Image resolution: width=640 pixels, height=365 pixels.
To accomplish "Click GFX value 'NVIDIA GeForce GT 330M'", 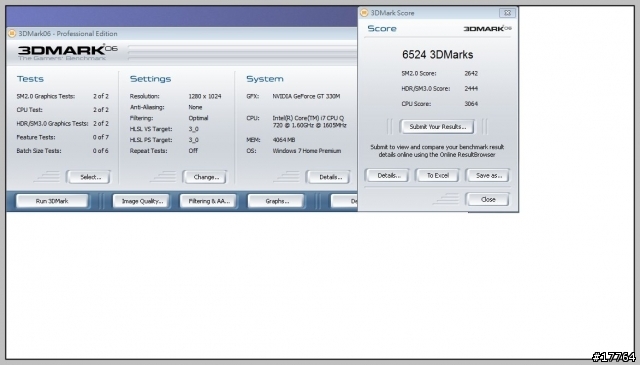I will 306,96.
